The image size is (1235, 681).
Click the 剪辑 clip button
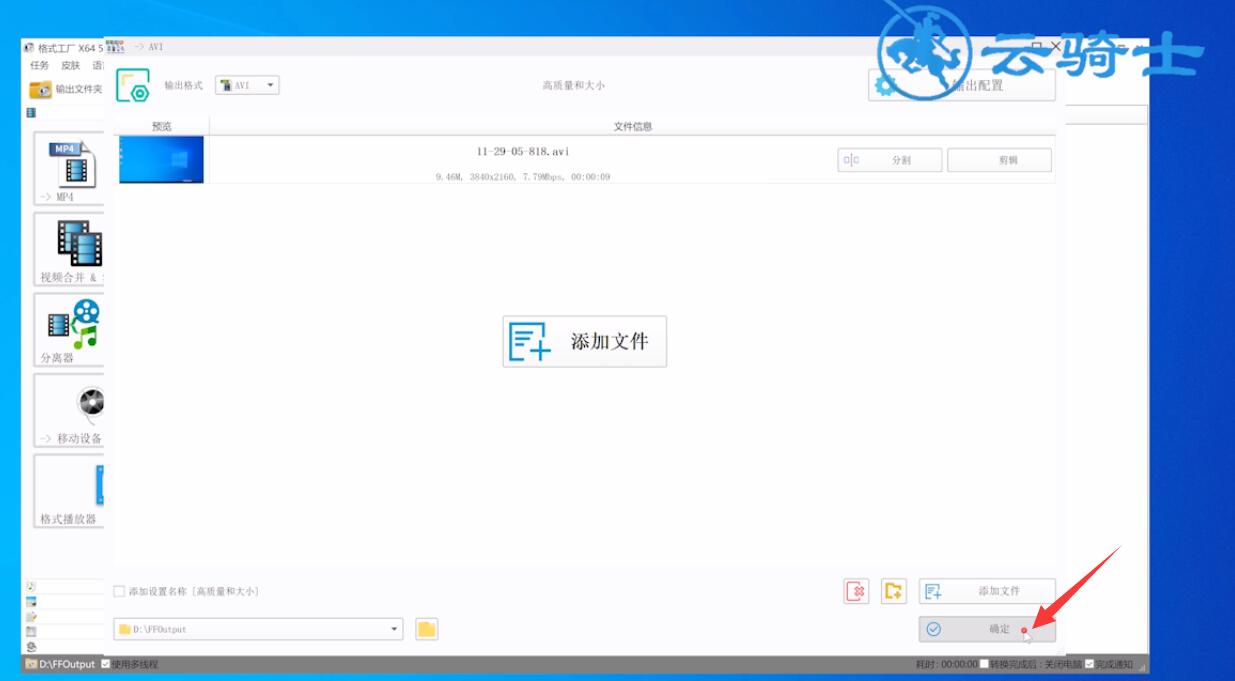pyautogui.click(x=999, y=160)
